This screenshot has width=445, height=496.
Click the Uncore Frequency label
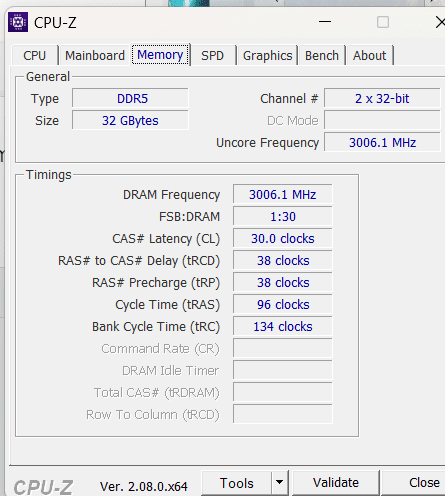point(267,143)
